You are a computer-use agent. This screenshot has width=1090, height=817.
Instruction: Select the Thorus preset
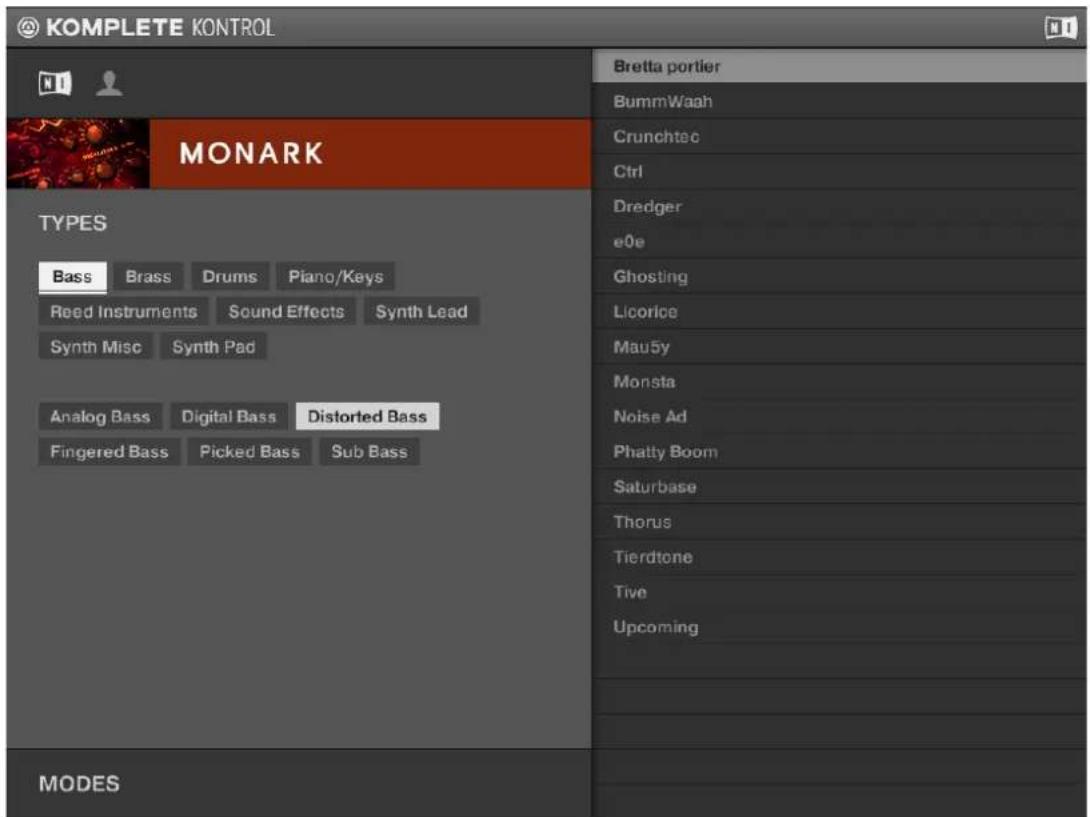(x=839, y=521)
